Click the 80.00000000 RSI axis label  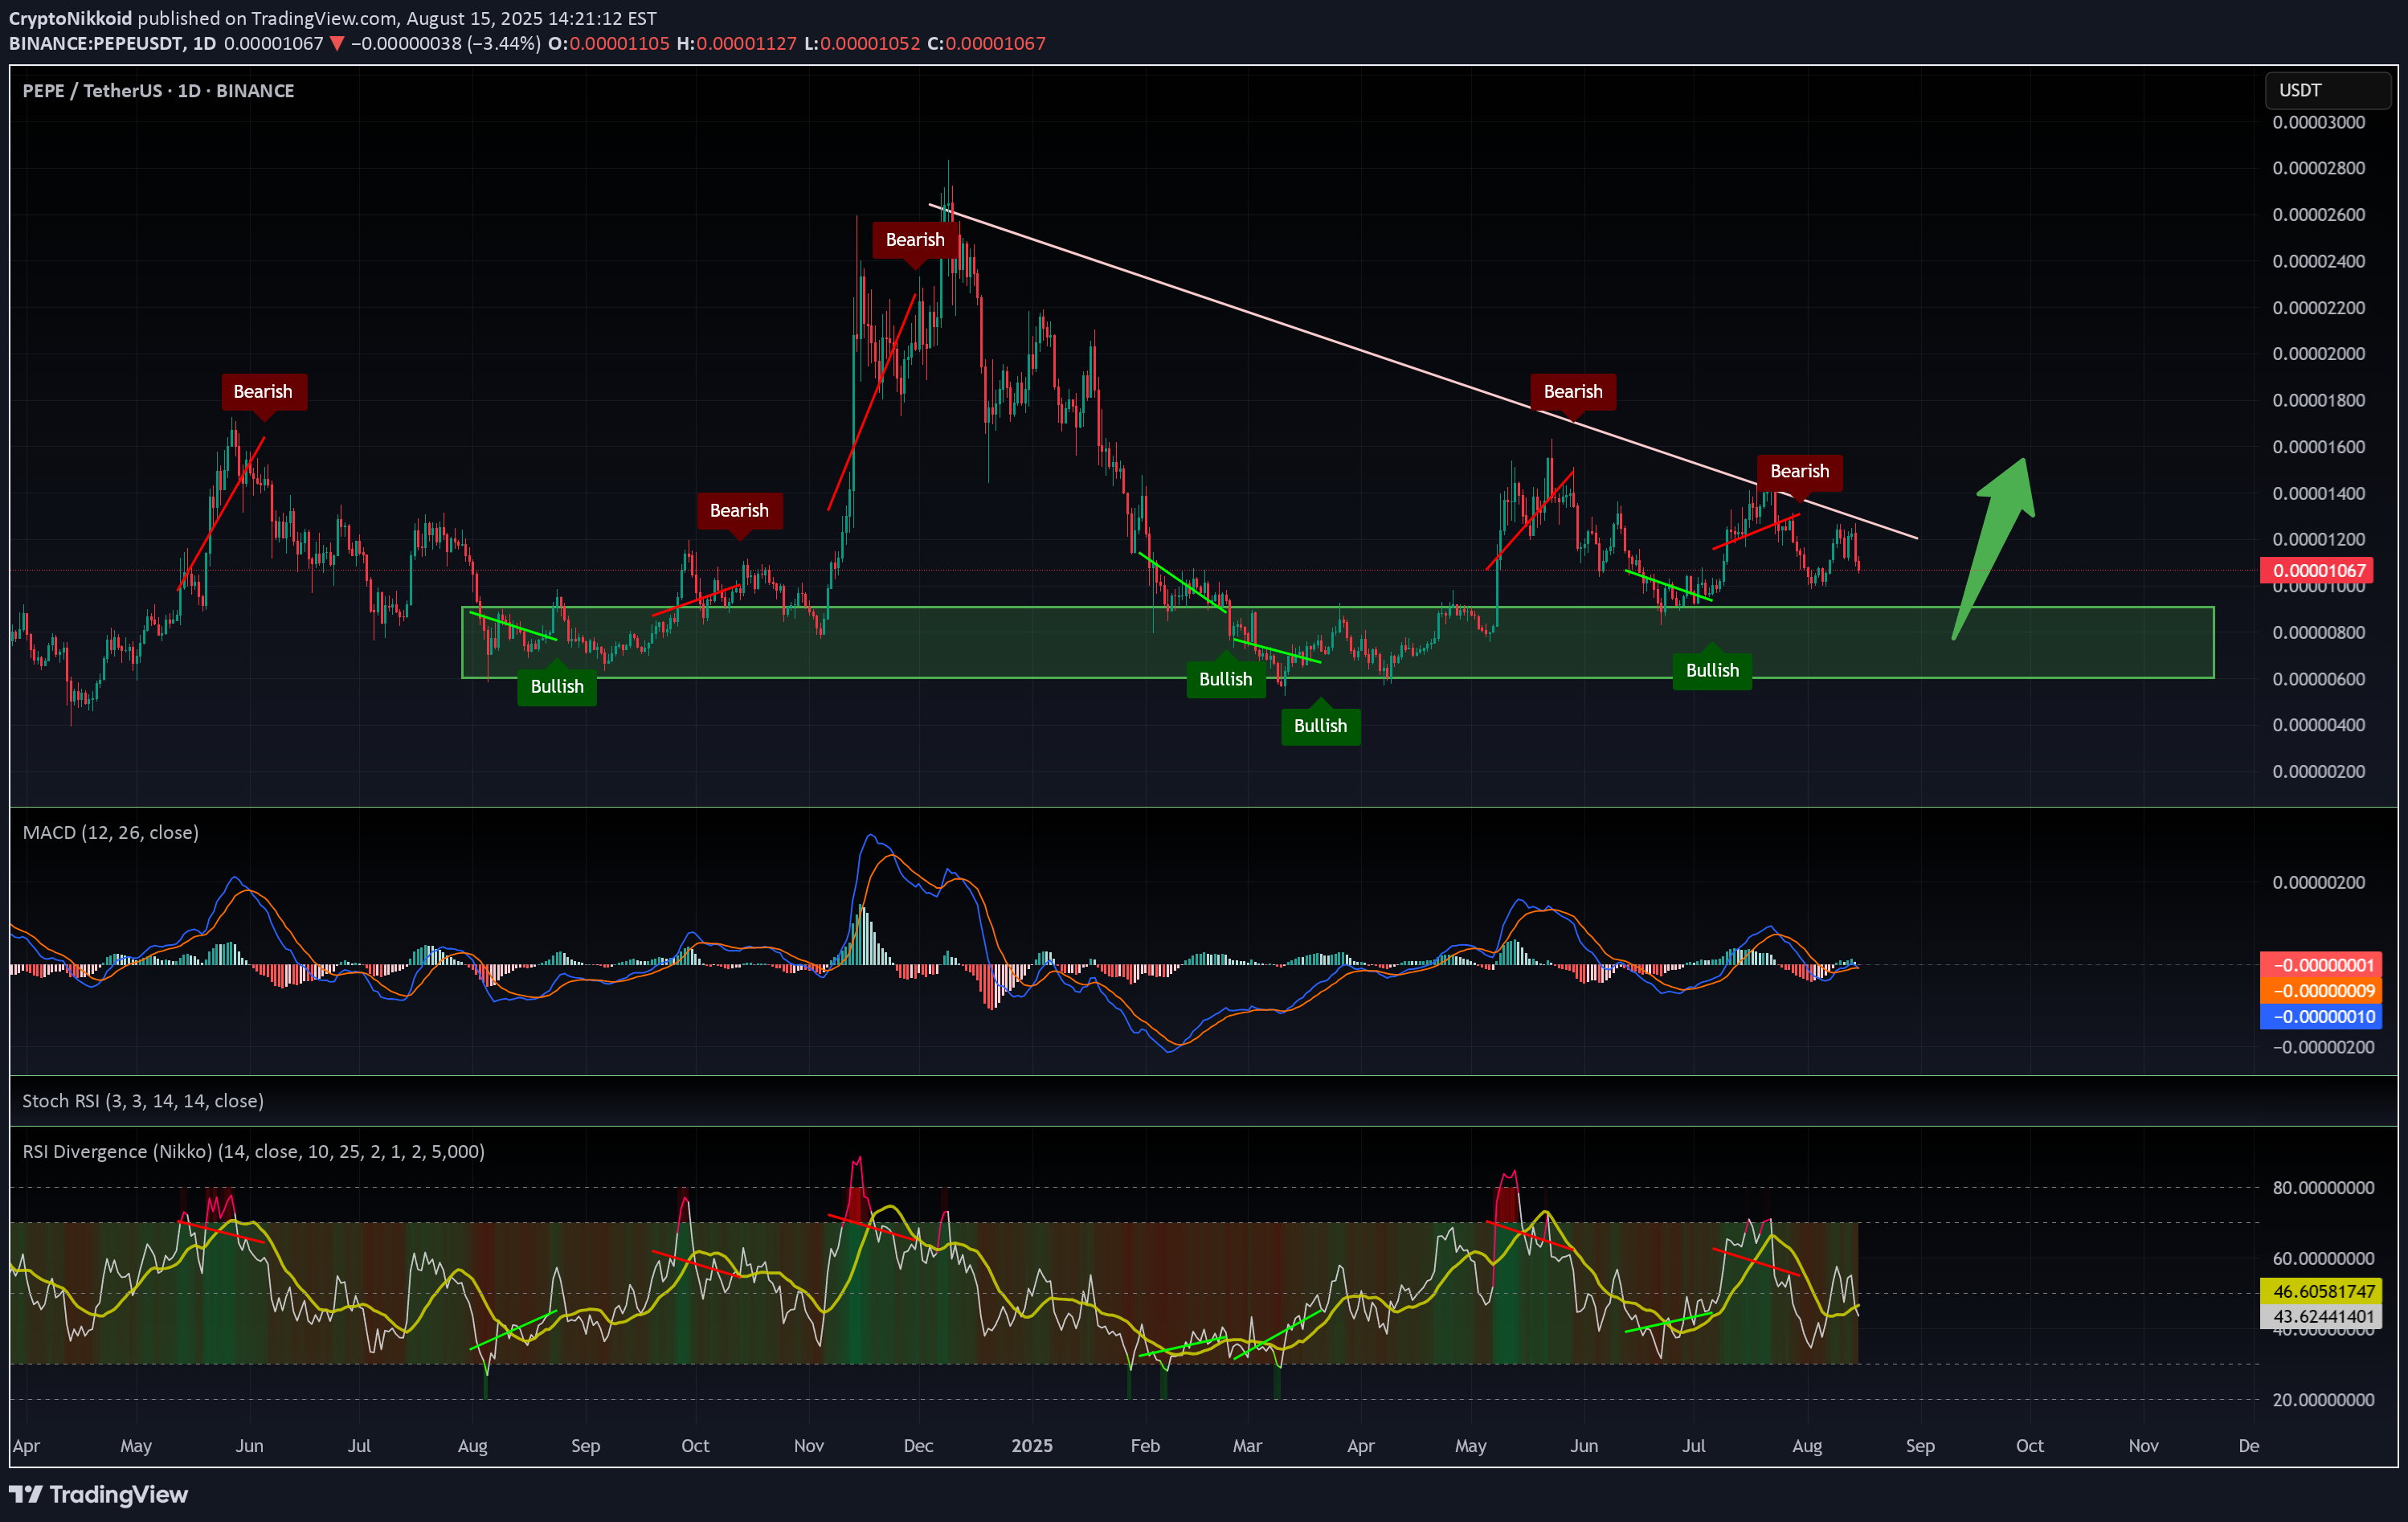[2323, 1187]
